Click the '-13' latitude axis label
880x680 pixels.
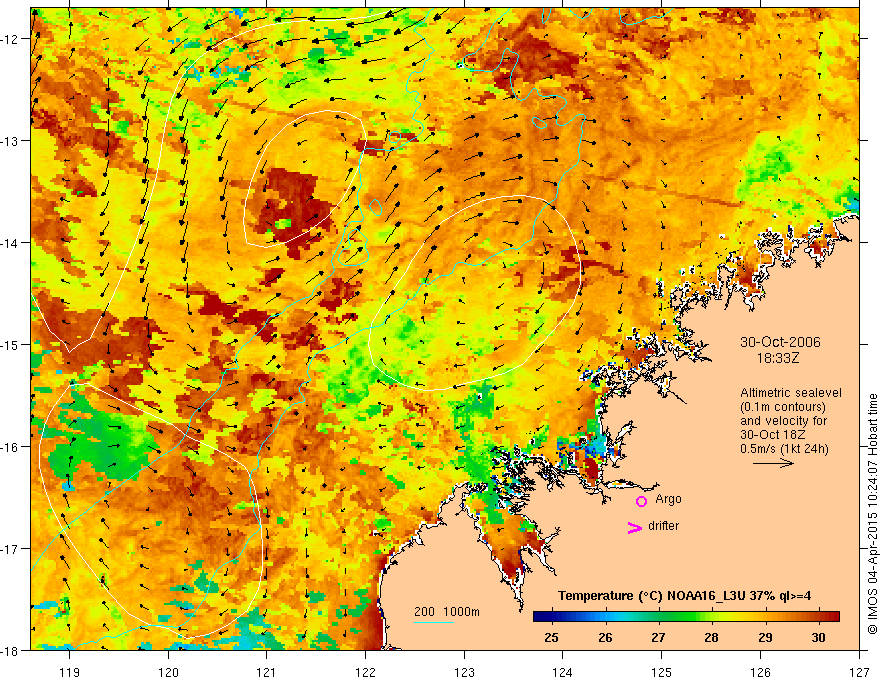tap(10, 141)
